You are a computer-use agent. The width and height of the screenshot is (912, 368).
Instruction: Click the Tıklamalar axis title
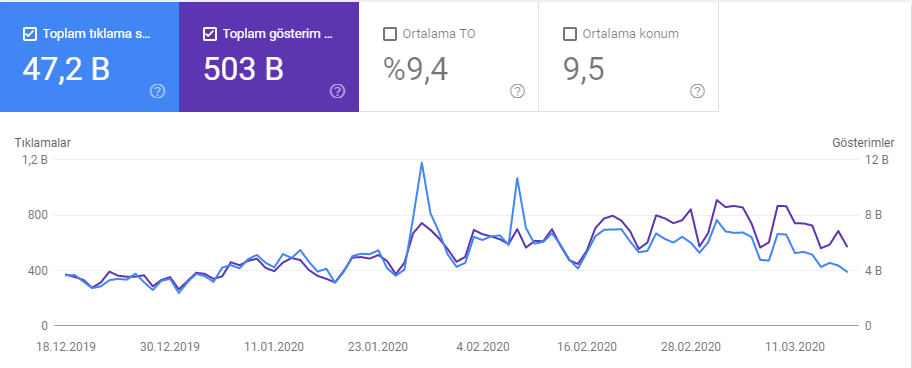pyautogui.click(x=42, y=143)
